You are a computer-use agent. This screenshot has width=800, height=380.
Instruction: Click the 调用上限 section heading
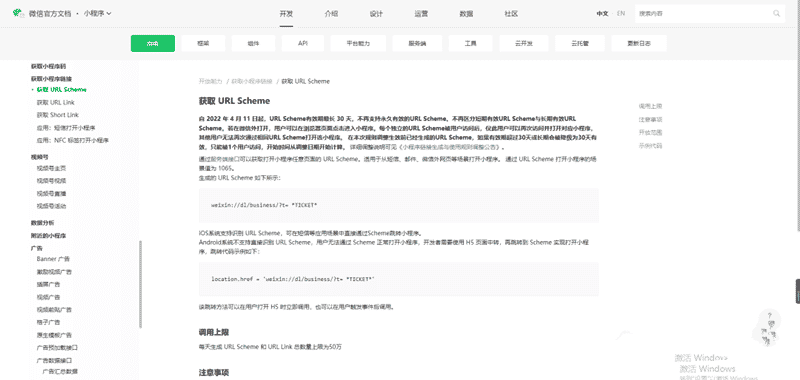214,332
